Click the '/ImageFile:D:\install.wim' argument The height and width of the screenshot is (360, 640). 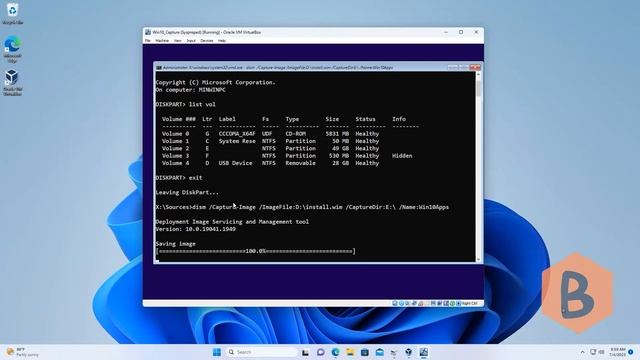pyautogui.click(x=301, y=207)
